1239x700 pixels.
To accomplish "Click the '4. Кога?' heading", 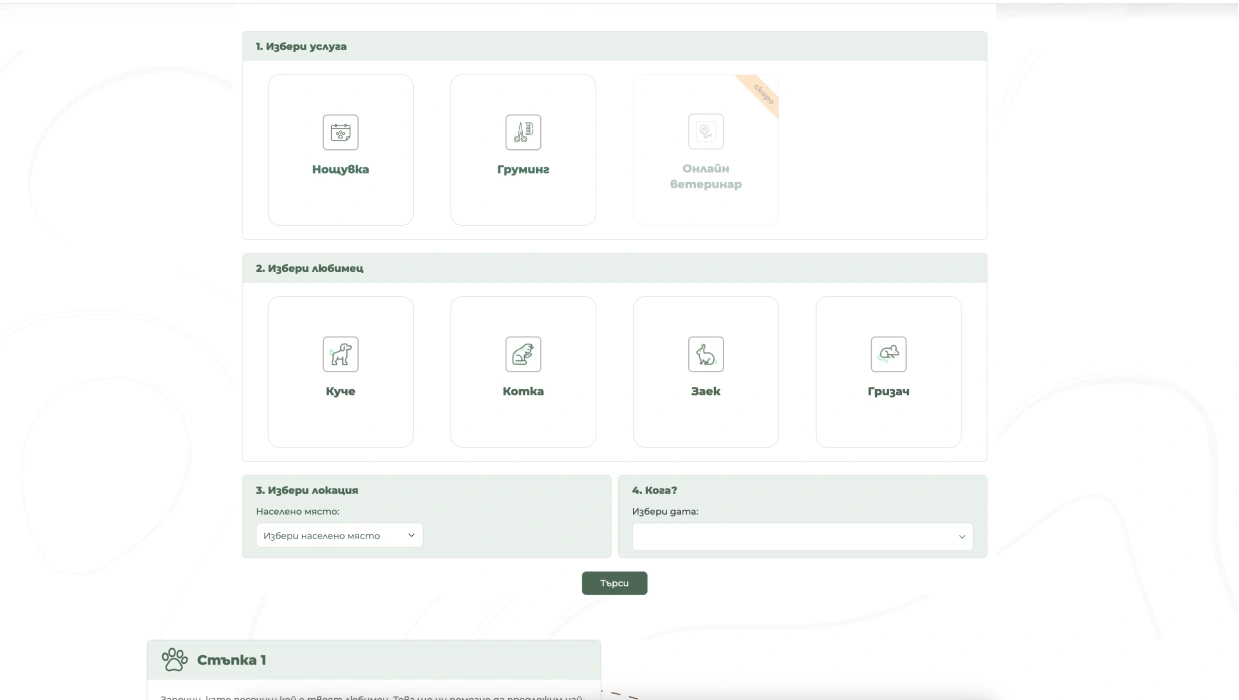I will point(654,491).
